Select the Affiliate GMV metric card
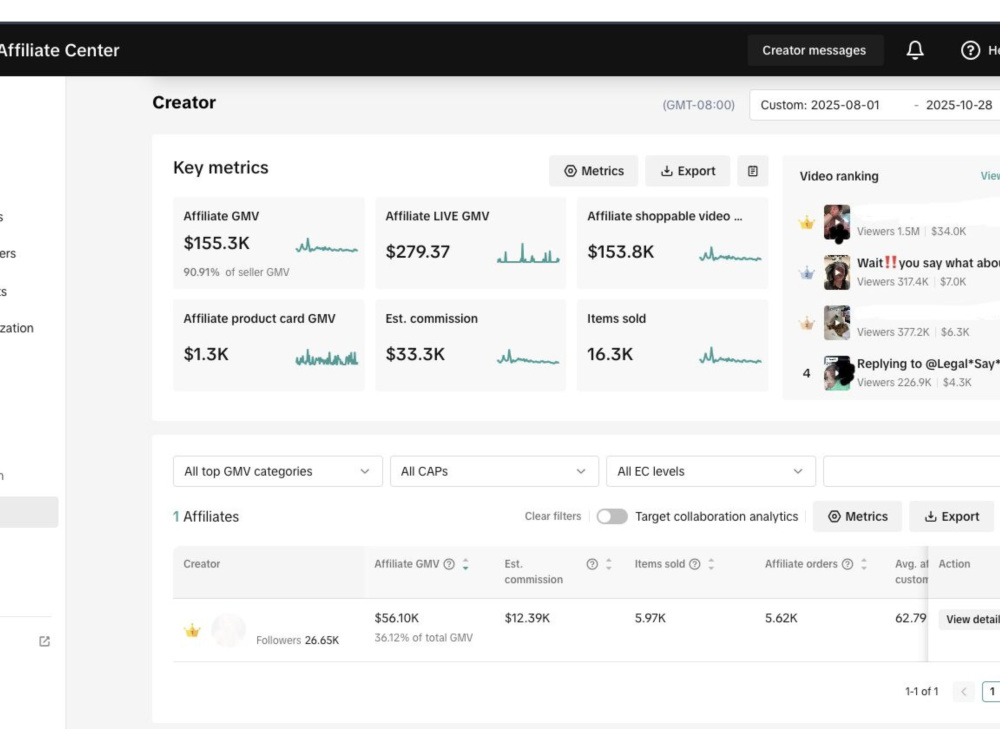The height and width of the screenshot is (750, 1000). point(268,243)
